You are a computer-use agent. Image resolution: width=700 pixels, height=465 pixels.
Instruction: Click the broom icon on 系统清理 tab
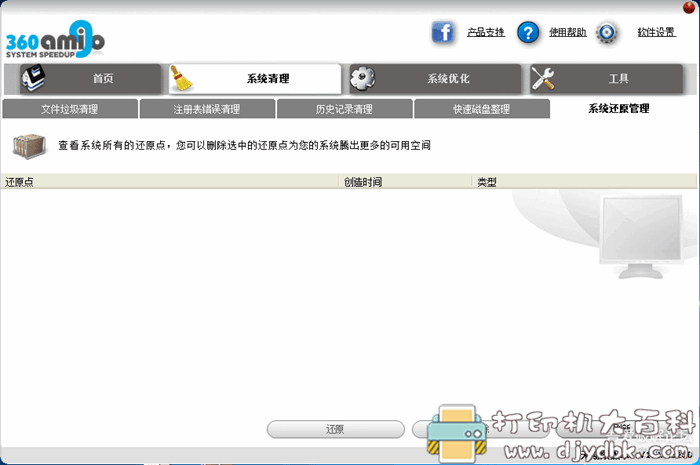[181, 79]
